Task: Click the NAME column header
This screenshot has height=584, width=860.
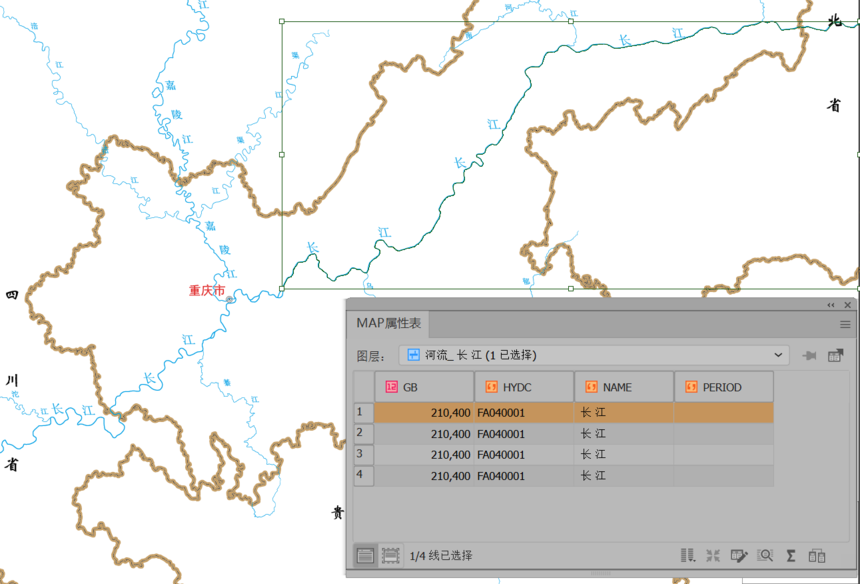Action: [x=624, y=387]
